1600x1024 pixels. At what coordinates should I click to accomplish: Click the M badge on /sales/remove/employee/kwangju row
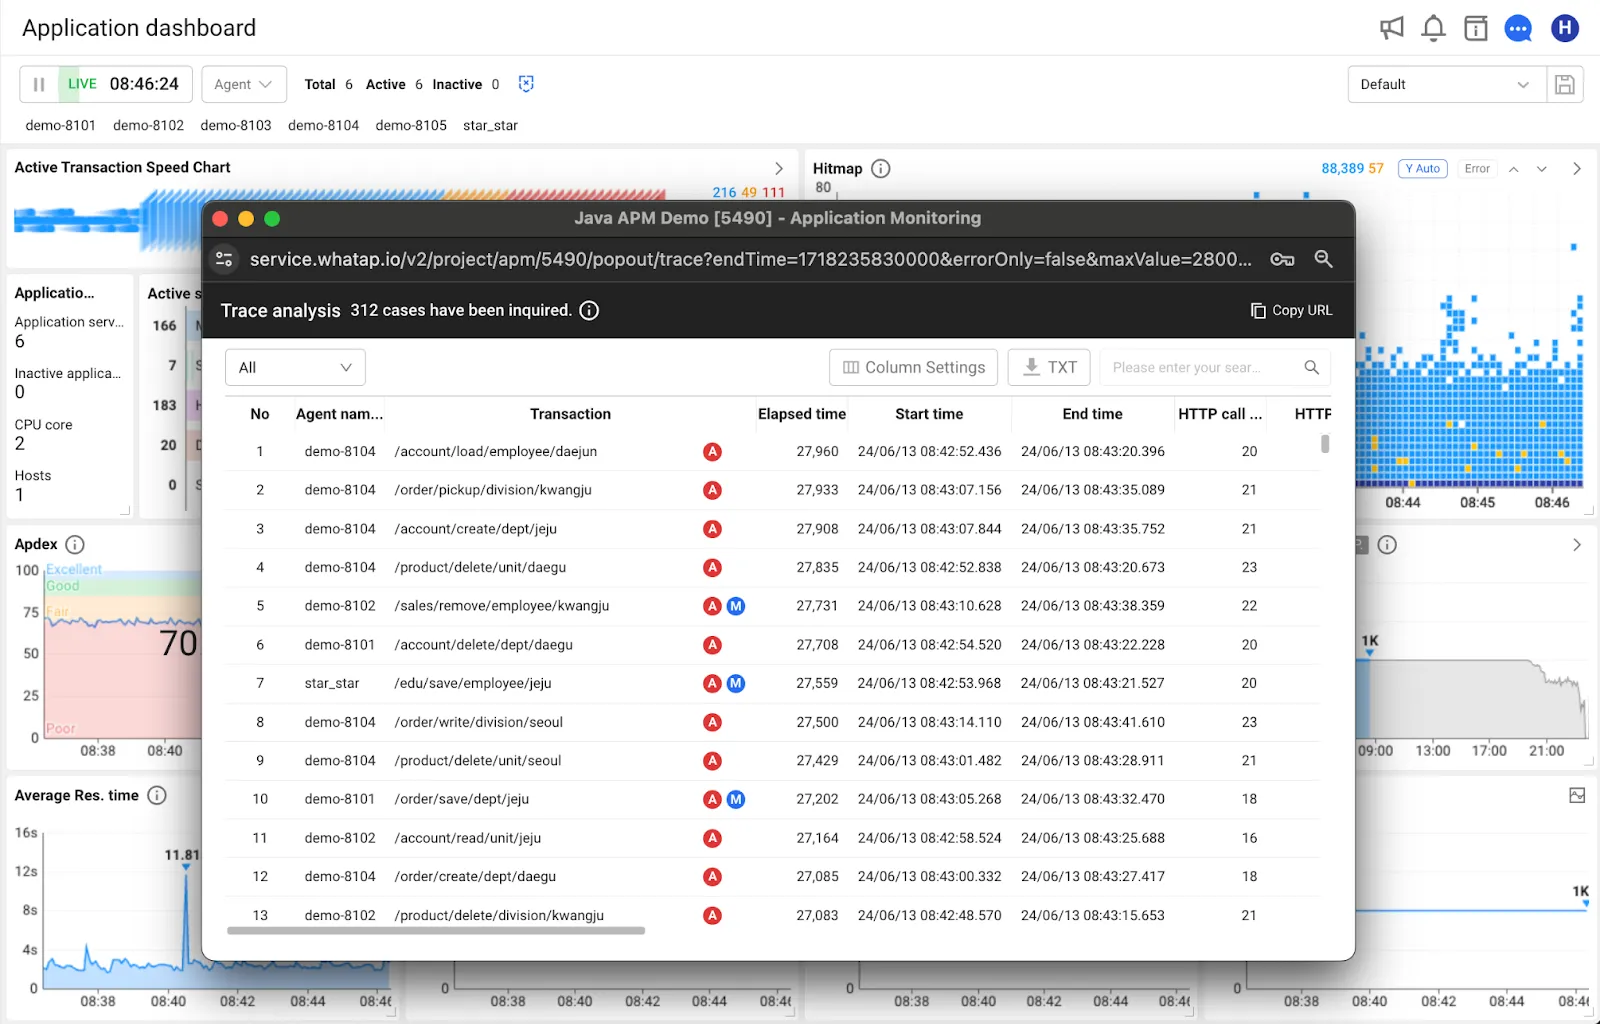click(736, 606)
